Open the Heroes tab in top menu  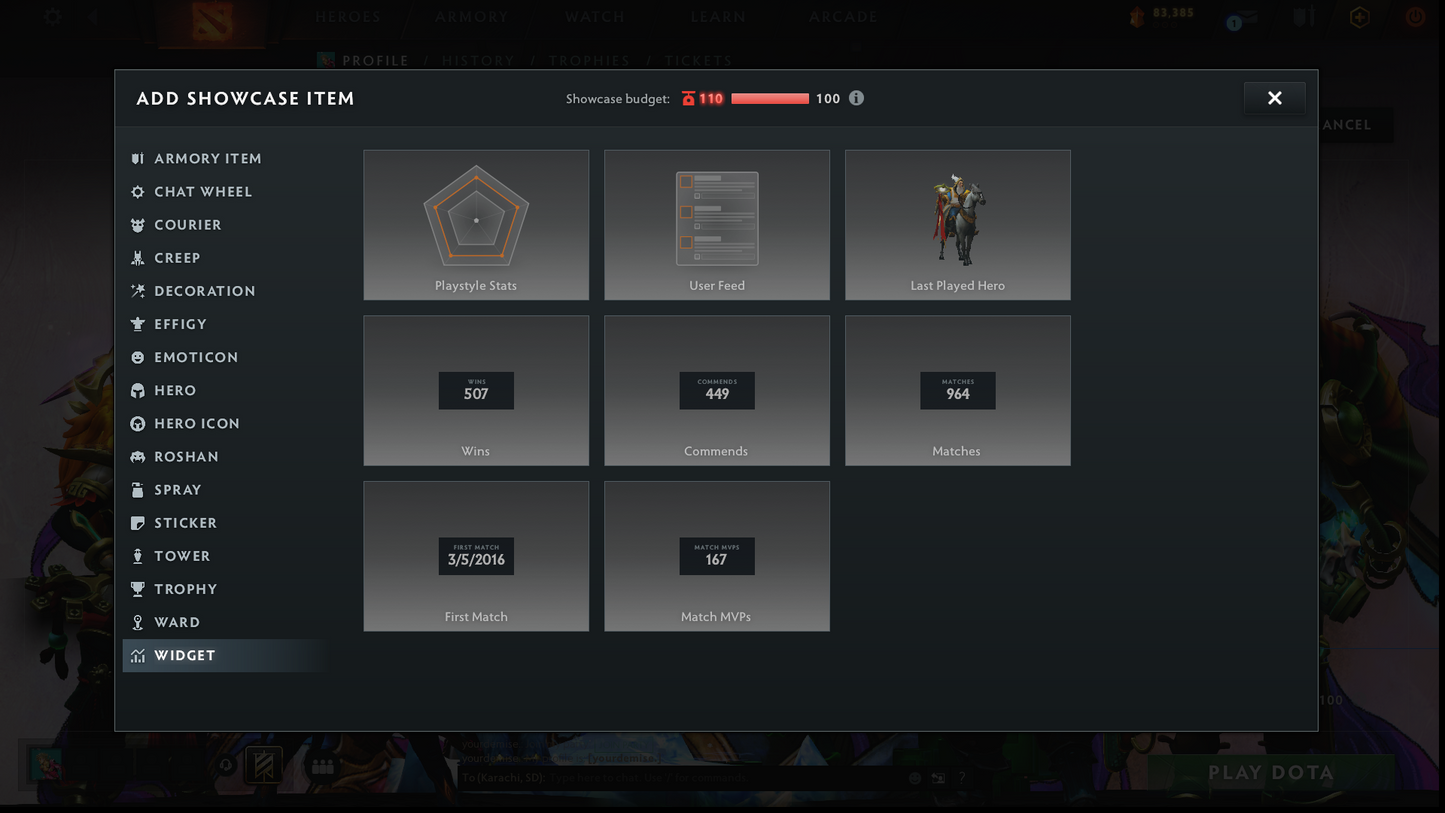pos(348,17)
